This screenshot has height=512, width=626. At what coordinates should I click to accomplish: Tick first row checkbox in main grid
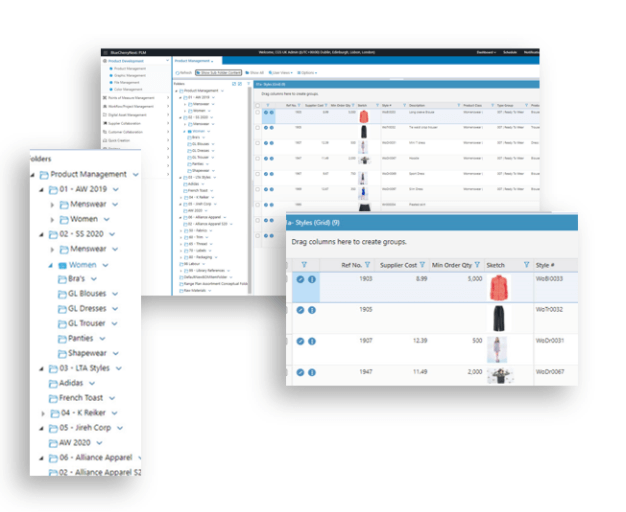(258, 113)
